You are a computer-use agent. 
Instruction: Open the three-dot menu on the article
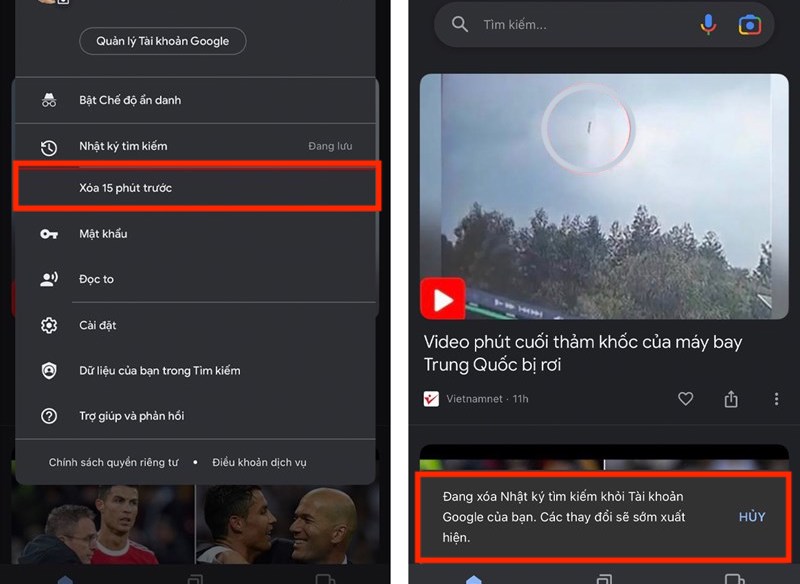coord(777,398)
